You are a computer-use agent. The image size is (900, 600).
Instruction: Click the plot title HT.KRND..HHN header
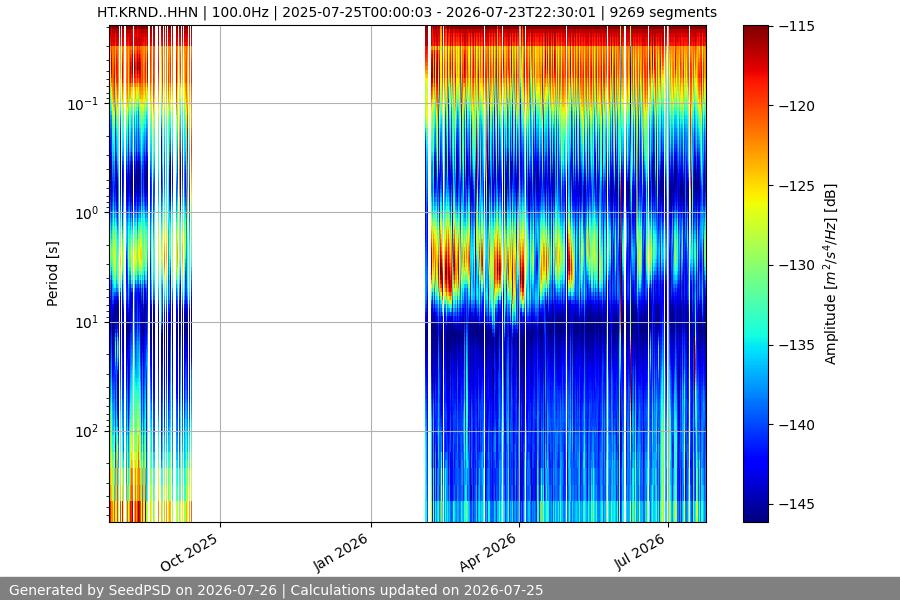(407, 12)
